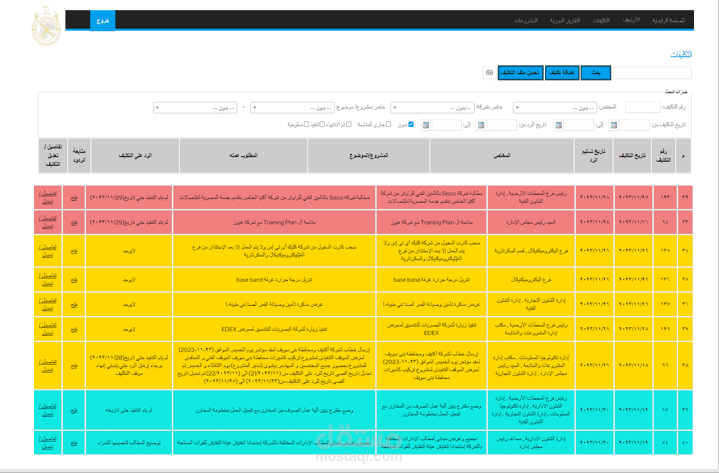Screen dimensions: 719x473
Task: Open الأرشيف menu item
Action: 631,21
